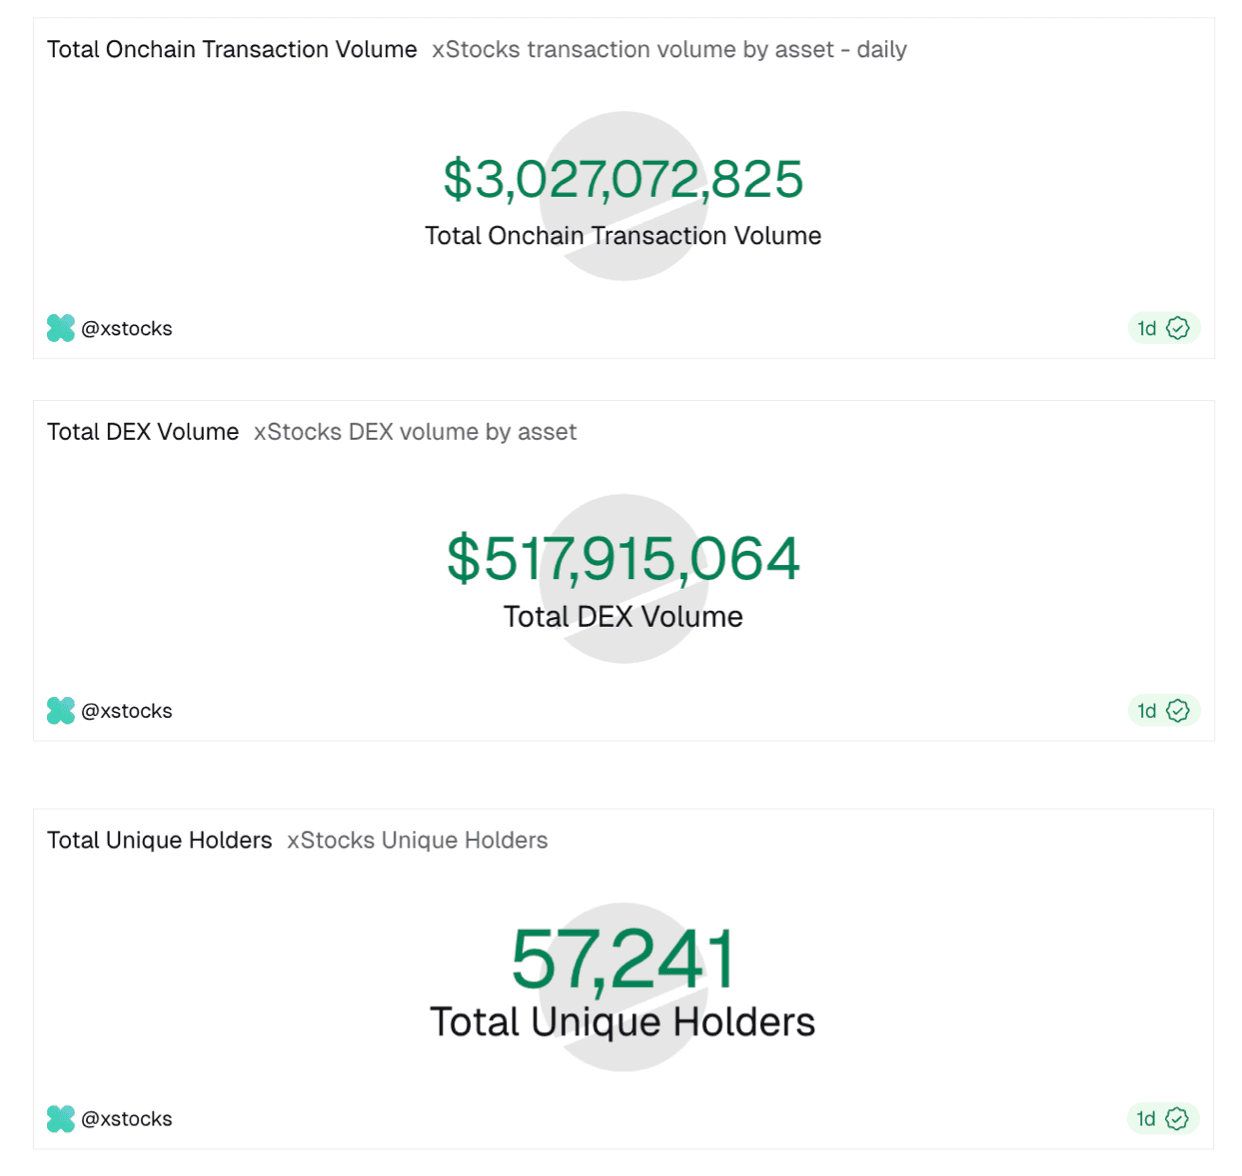The width and height of the screenshot is (1242, 1176).
Task: Click the xstocks logo in Onchain Transaction Volume panel
Action: click(61, 328)
